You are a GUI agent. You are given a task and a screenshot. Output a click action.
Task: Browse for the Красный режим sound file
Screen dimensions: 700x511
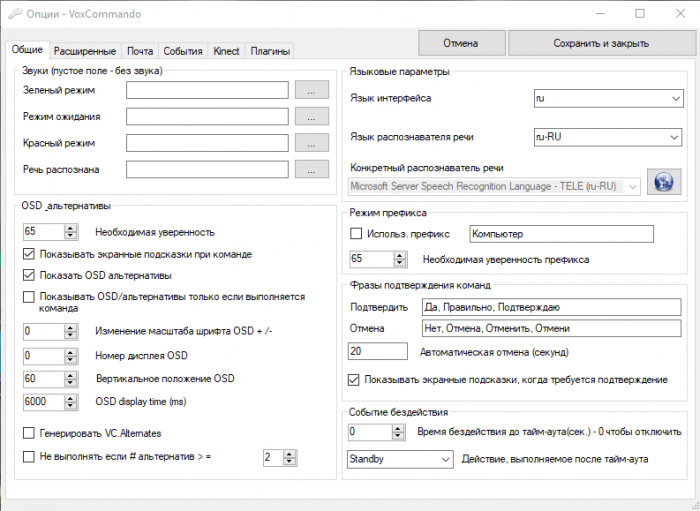(x=312, y=143)
